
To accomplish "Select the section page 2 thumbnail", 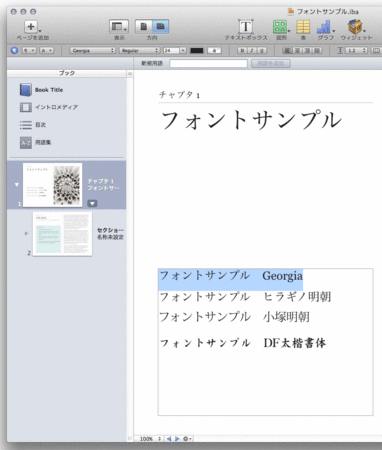I will [x=62, y=234].
